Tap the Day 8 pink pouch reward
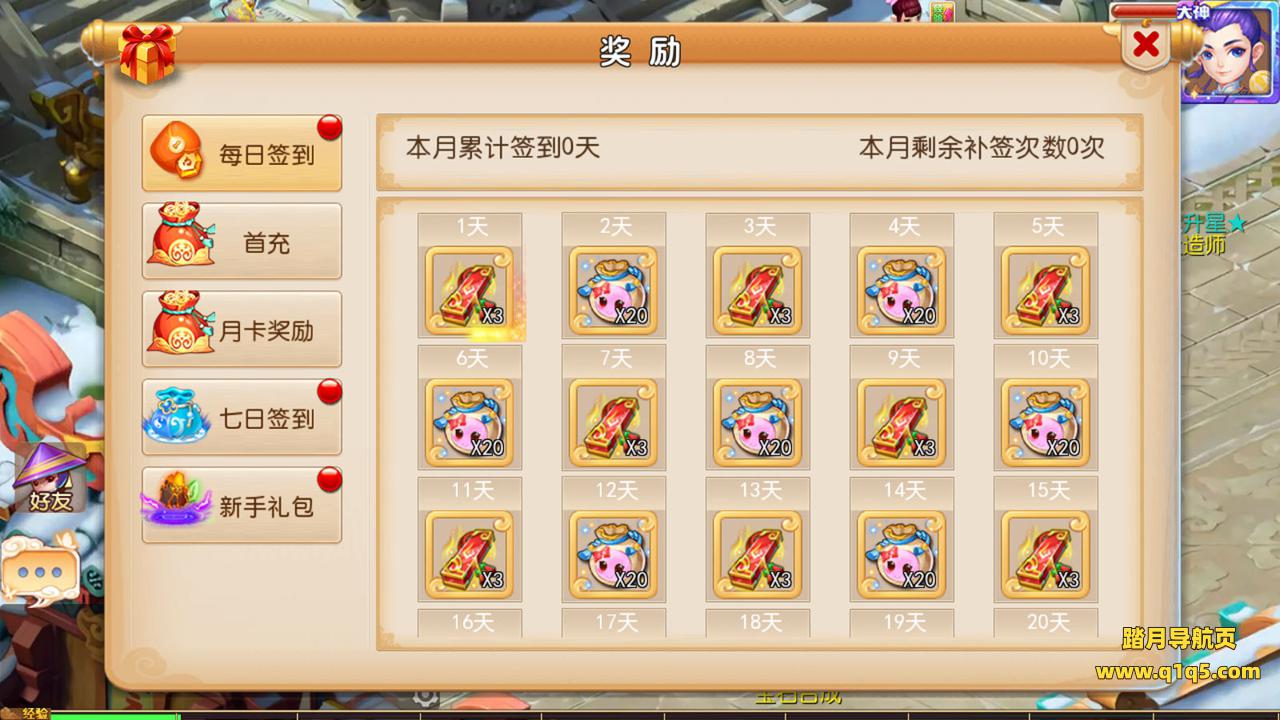This screenshot has height=720, width=1280. 757,422
